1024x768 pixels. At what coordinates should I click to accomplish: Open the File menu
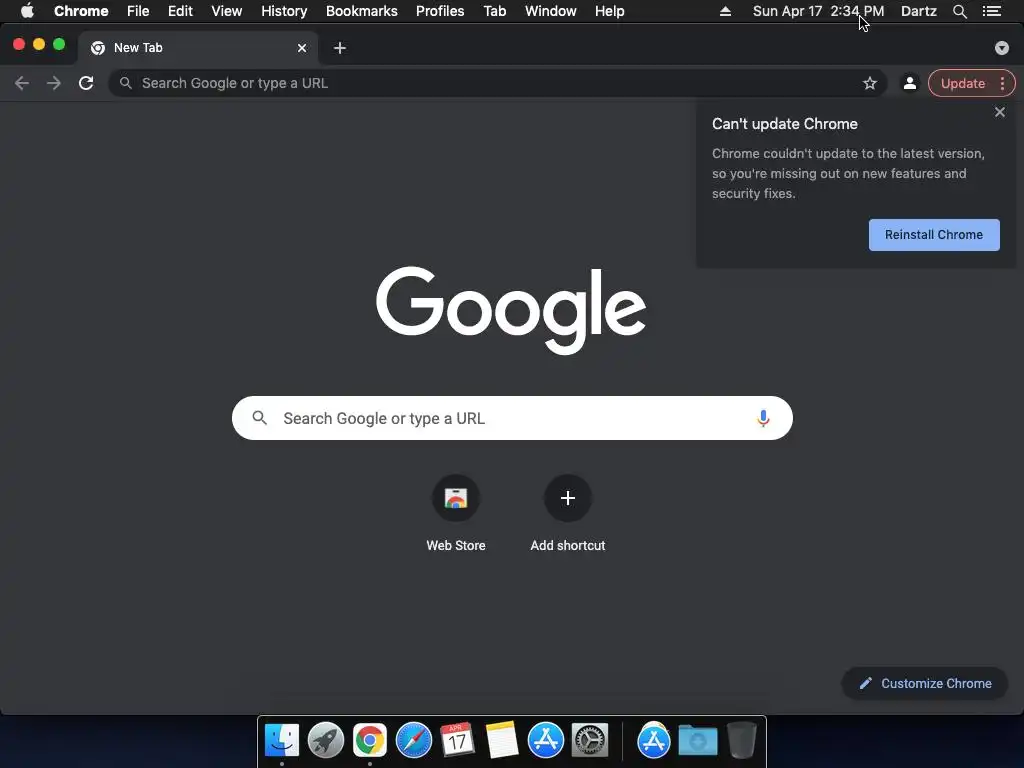click(138, 11)
